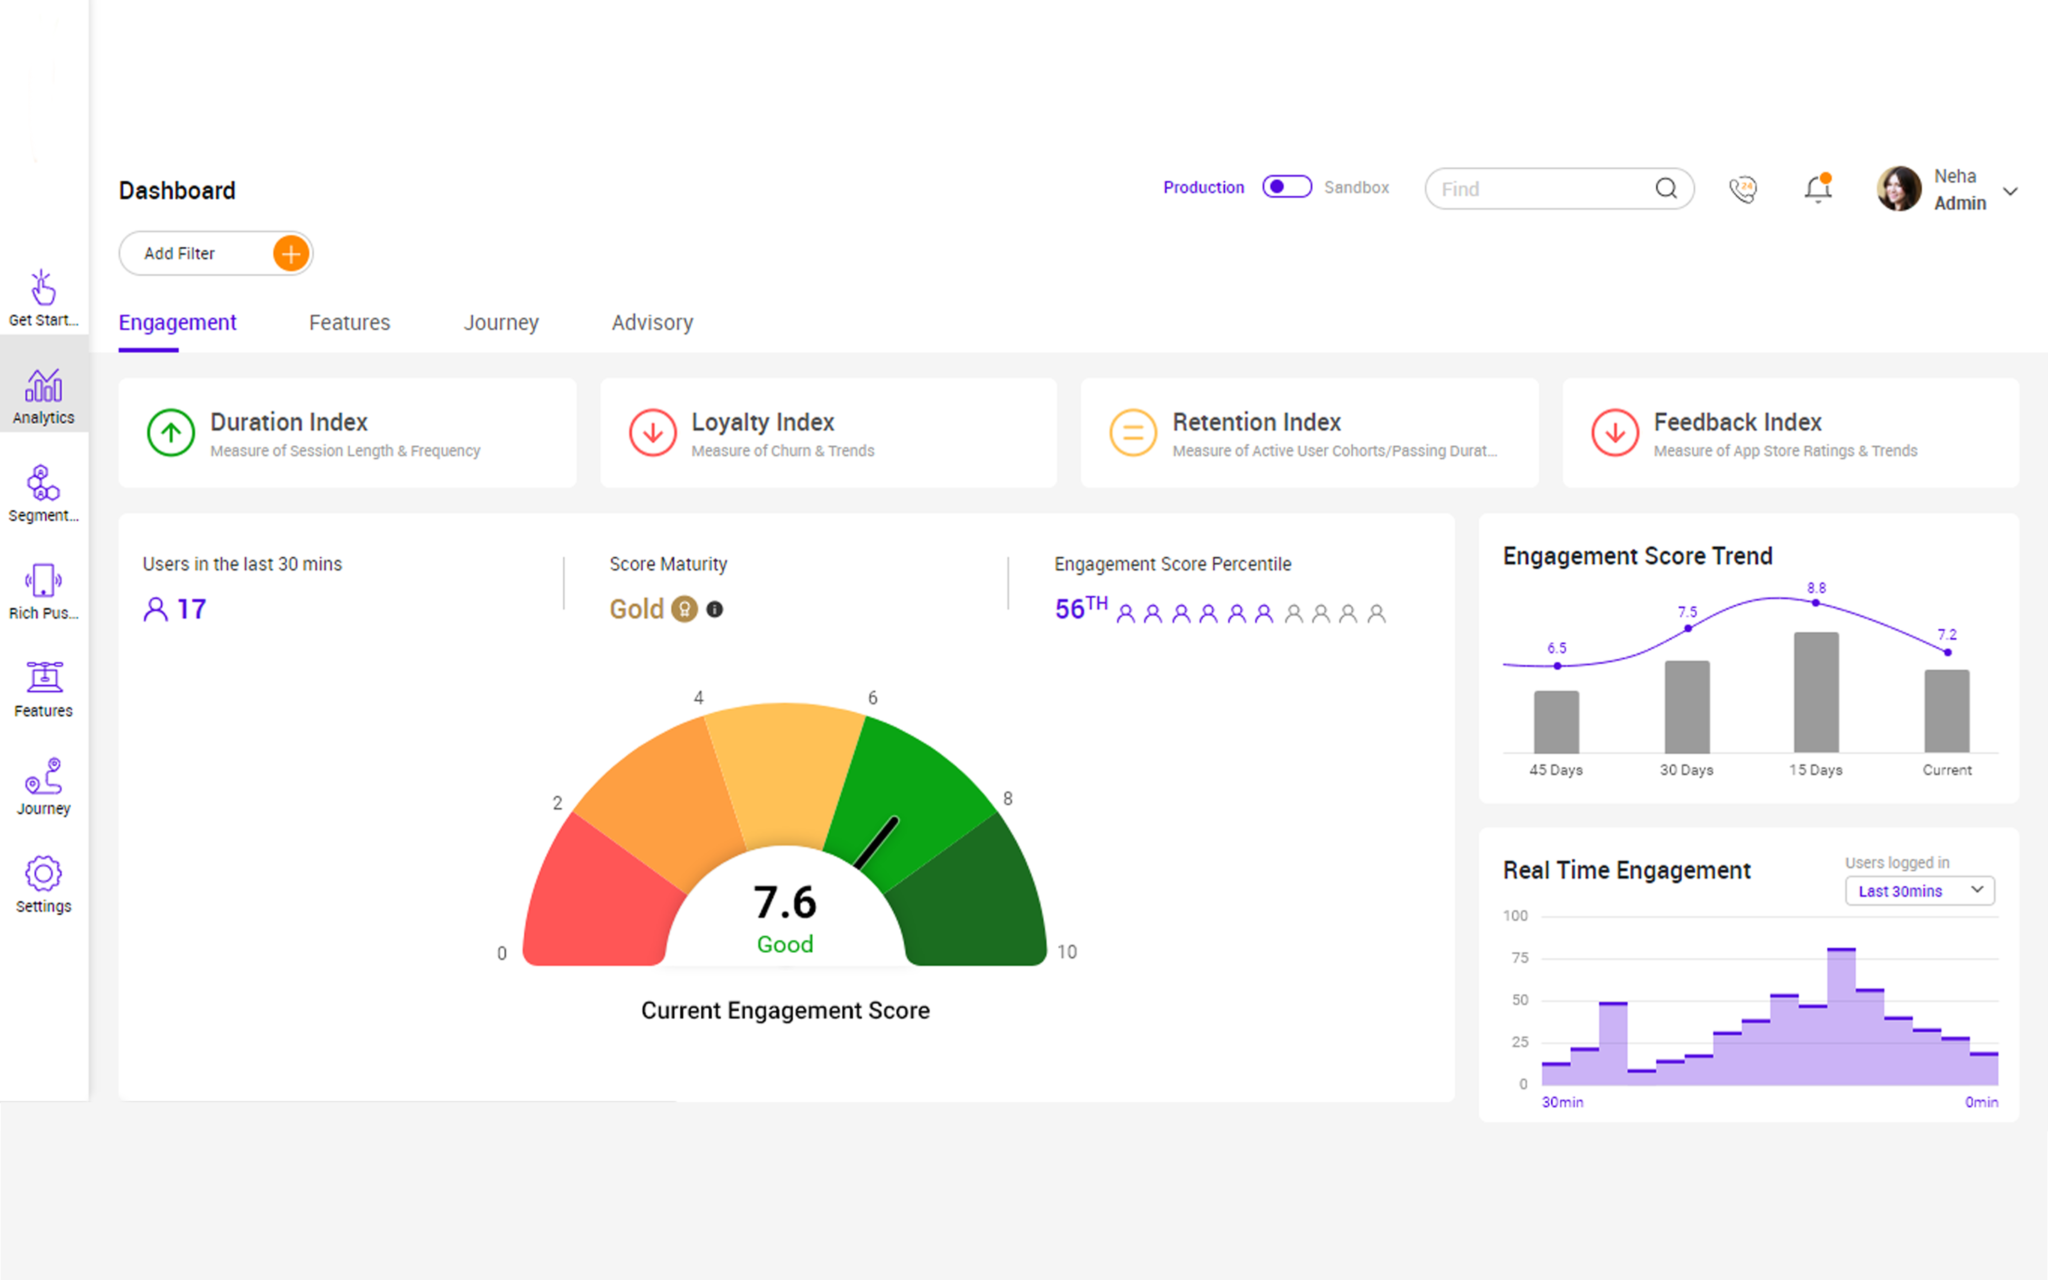The width and height of the screenshot is (2048, 1280).
Task: Select the Analytics sidebar icon
Action: (43, 397)
